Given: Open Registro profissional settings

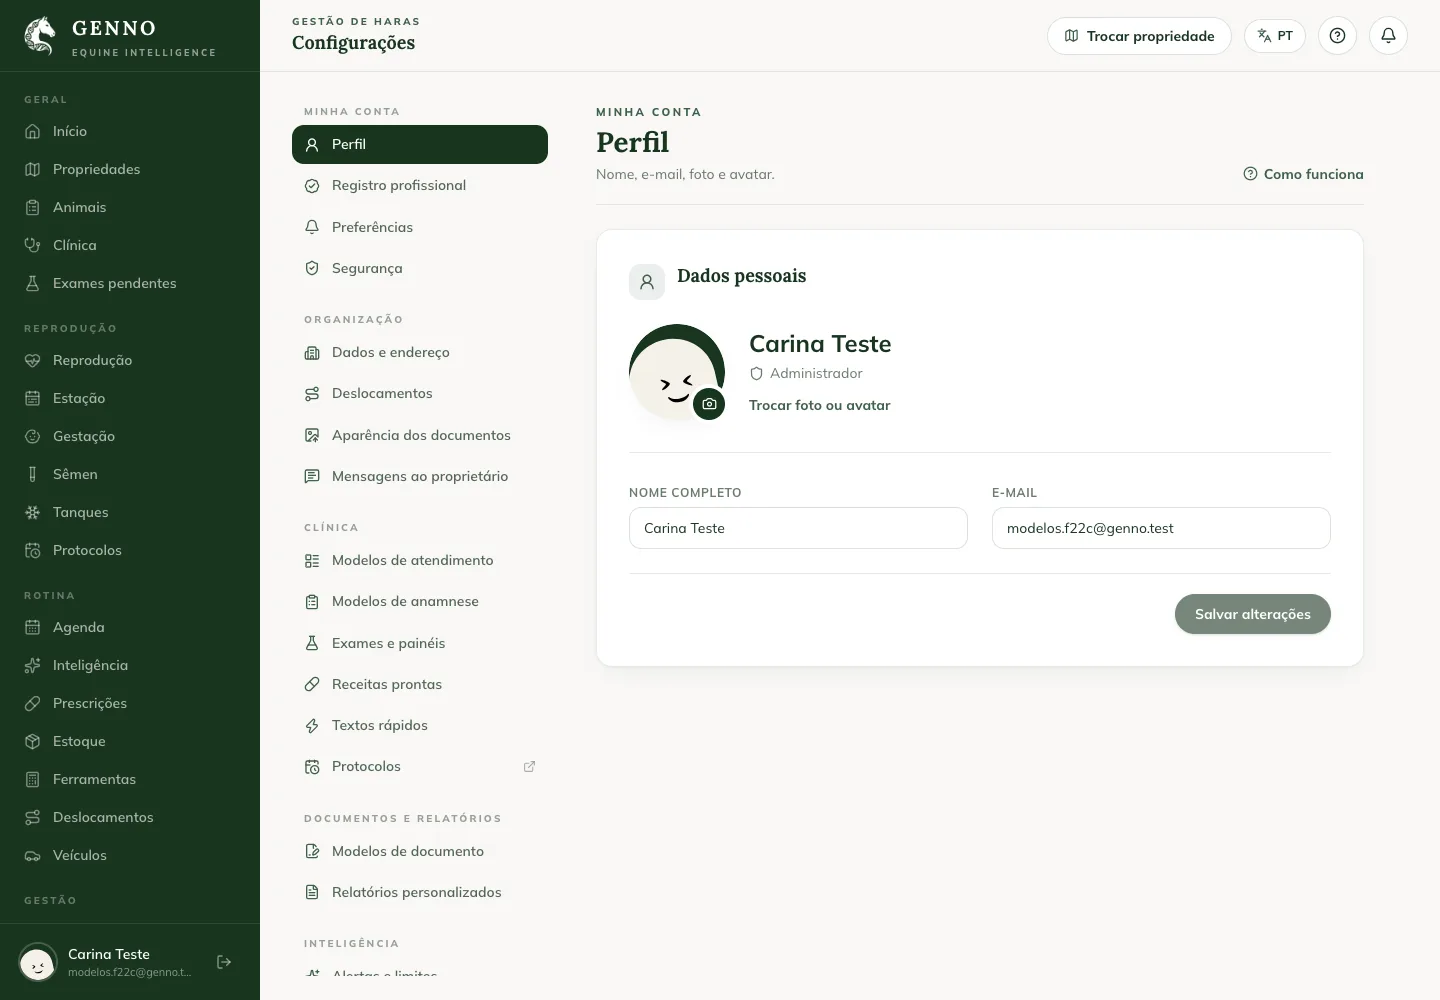Looking at the screenshot, I should [x=420, y=185].
